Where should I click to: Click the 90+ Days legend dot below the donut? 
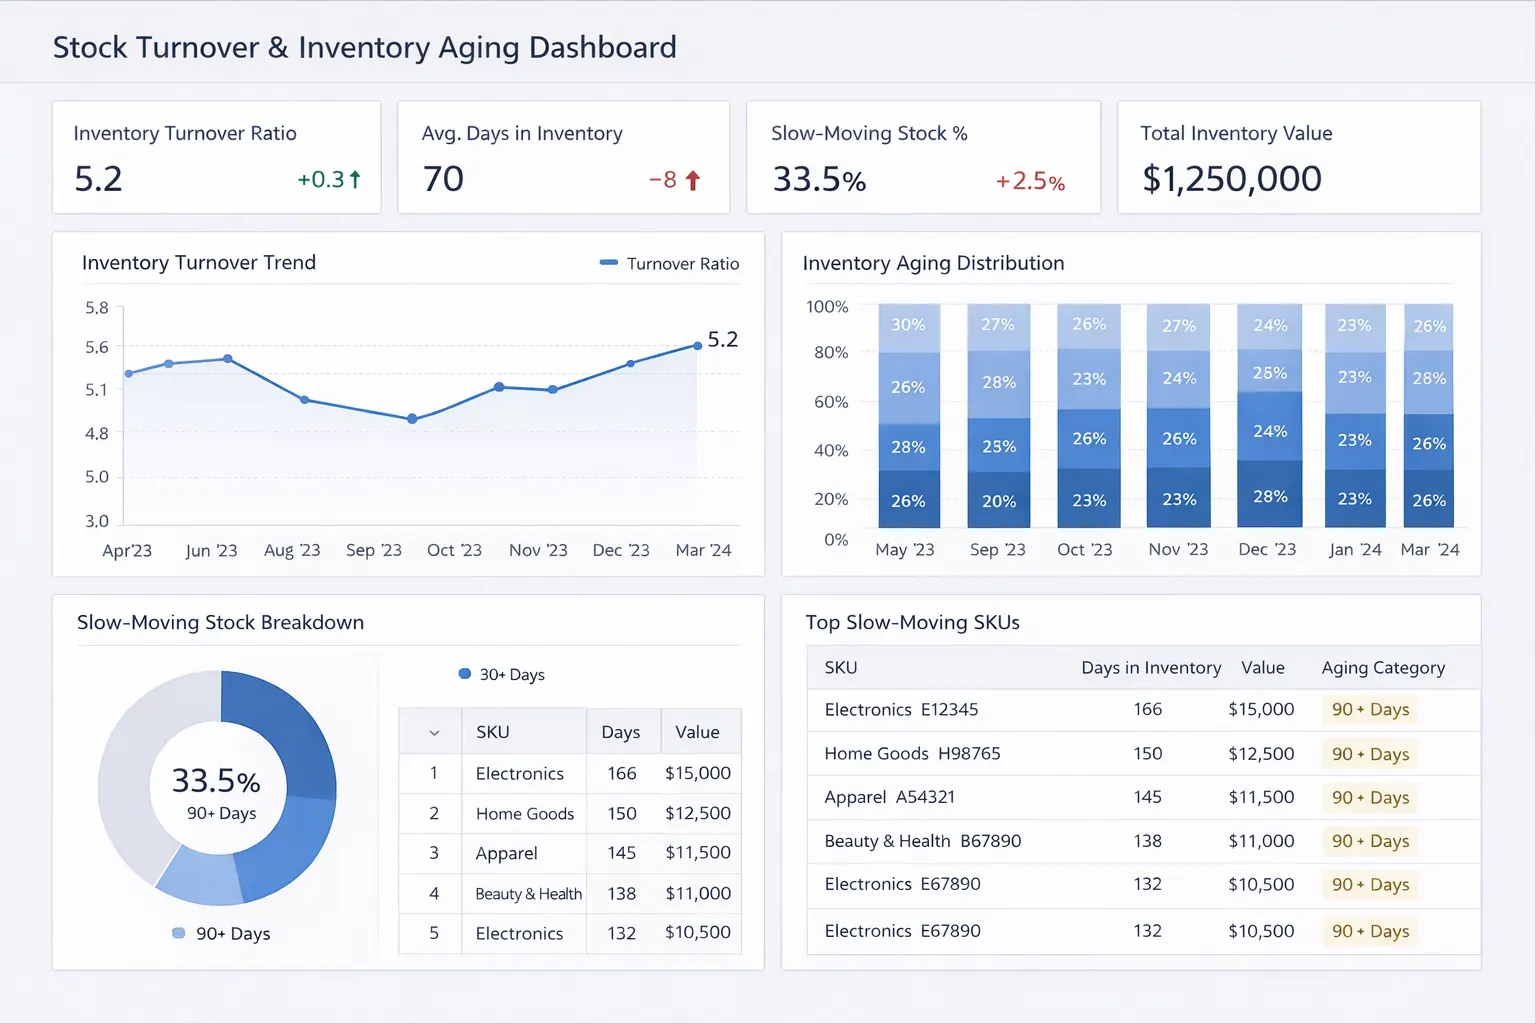point(179,933)
